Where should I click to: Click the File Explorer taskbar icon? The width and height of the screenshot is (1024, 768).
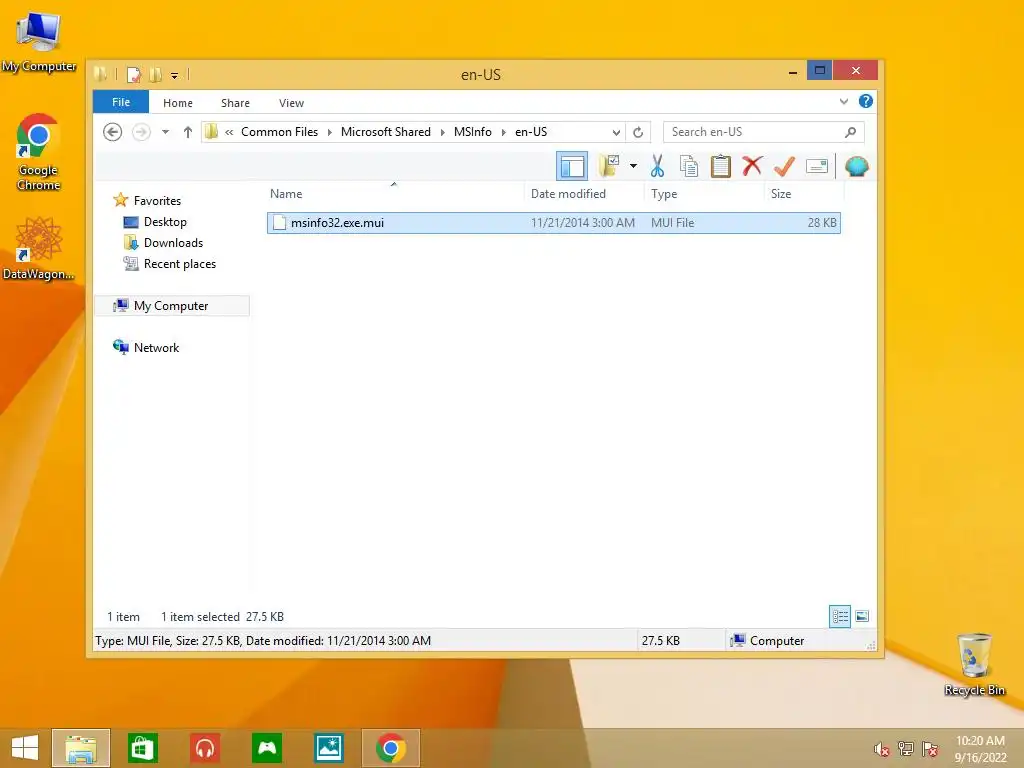coord(81,748)
